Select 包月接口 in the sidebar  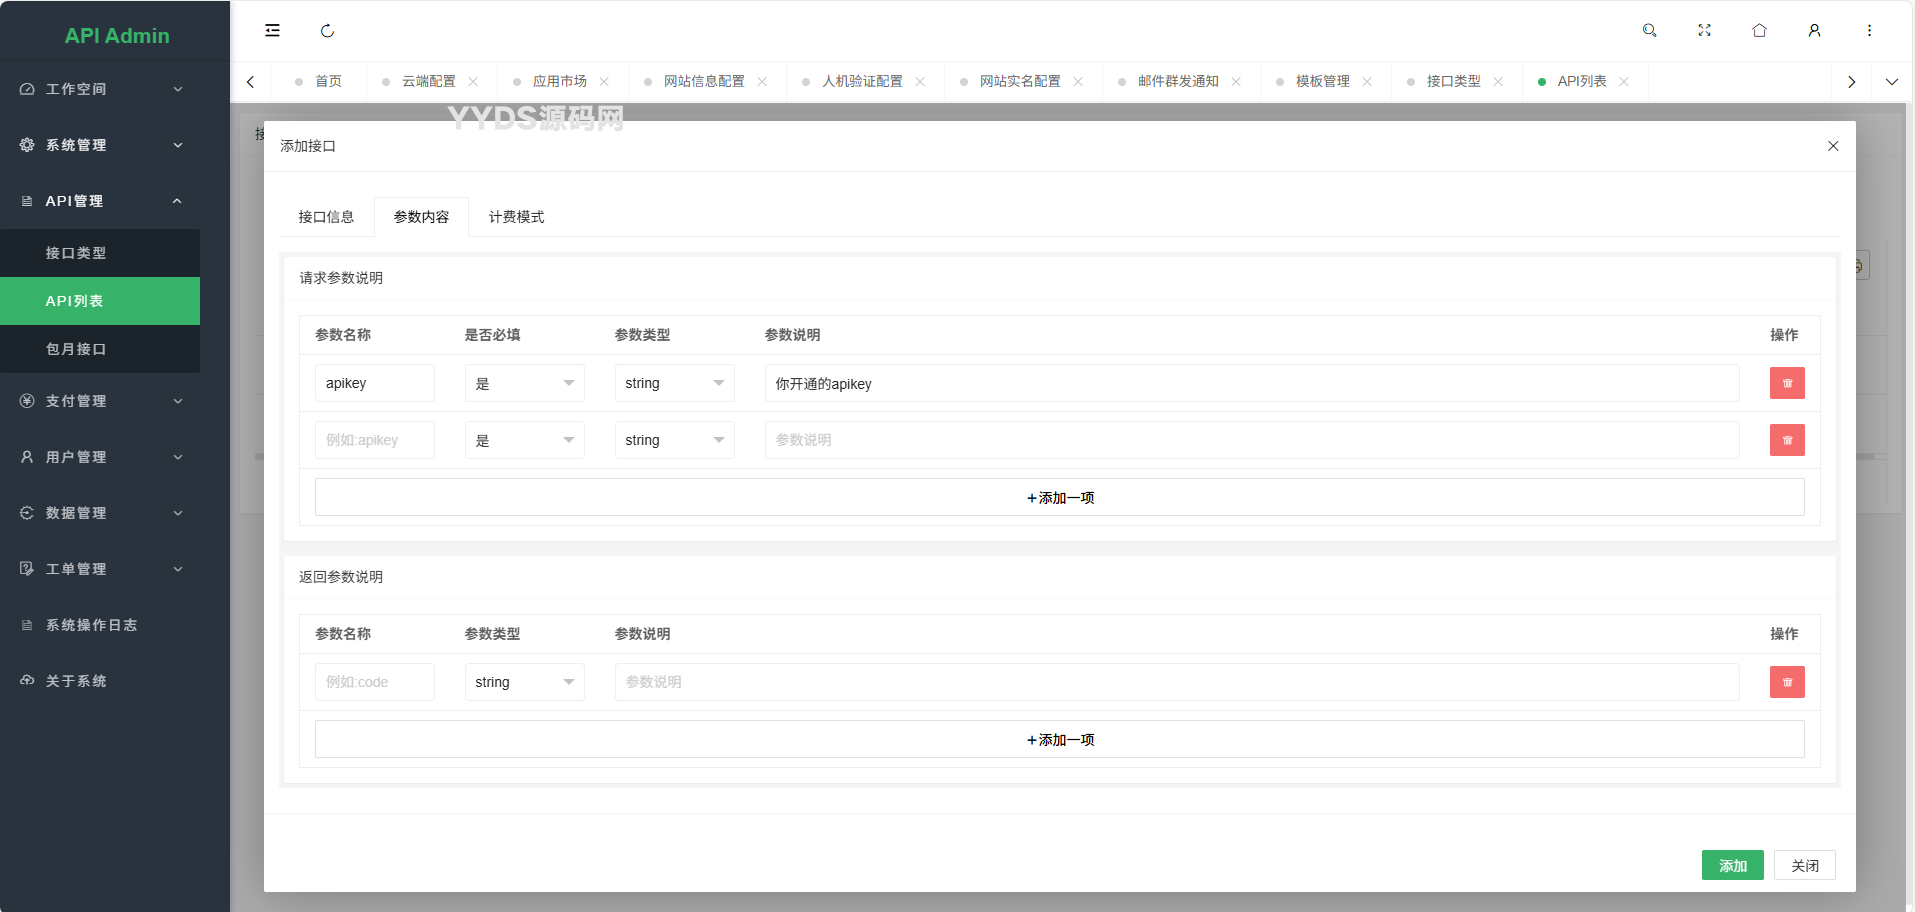pos(76,349)
